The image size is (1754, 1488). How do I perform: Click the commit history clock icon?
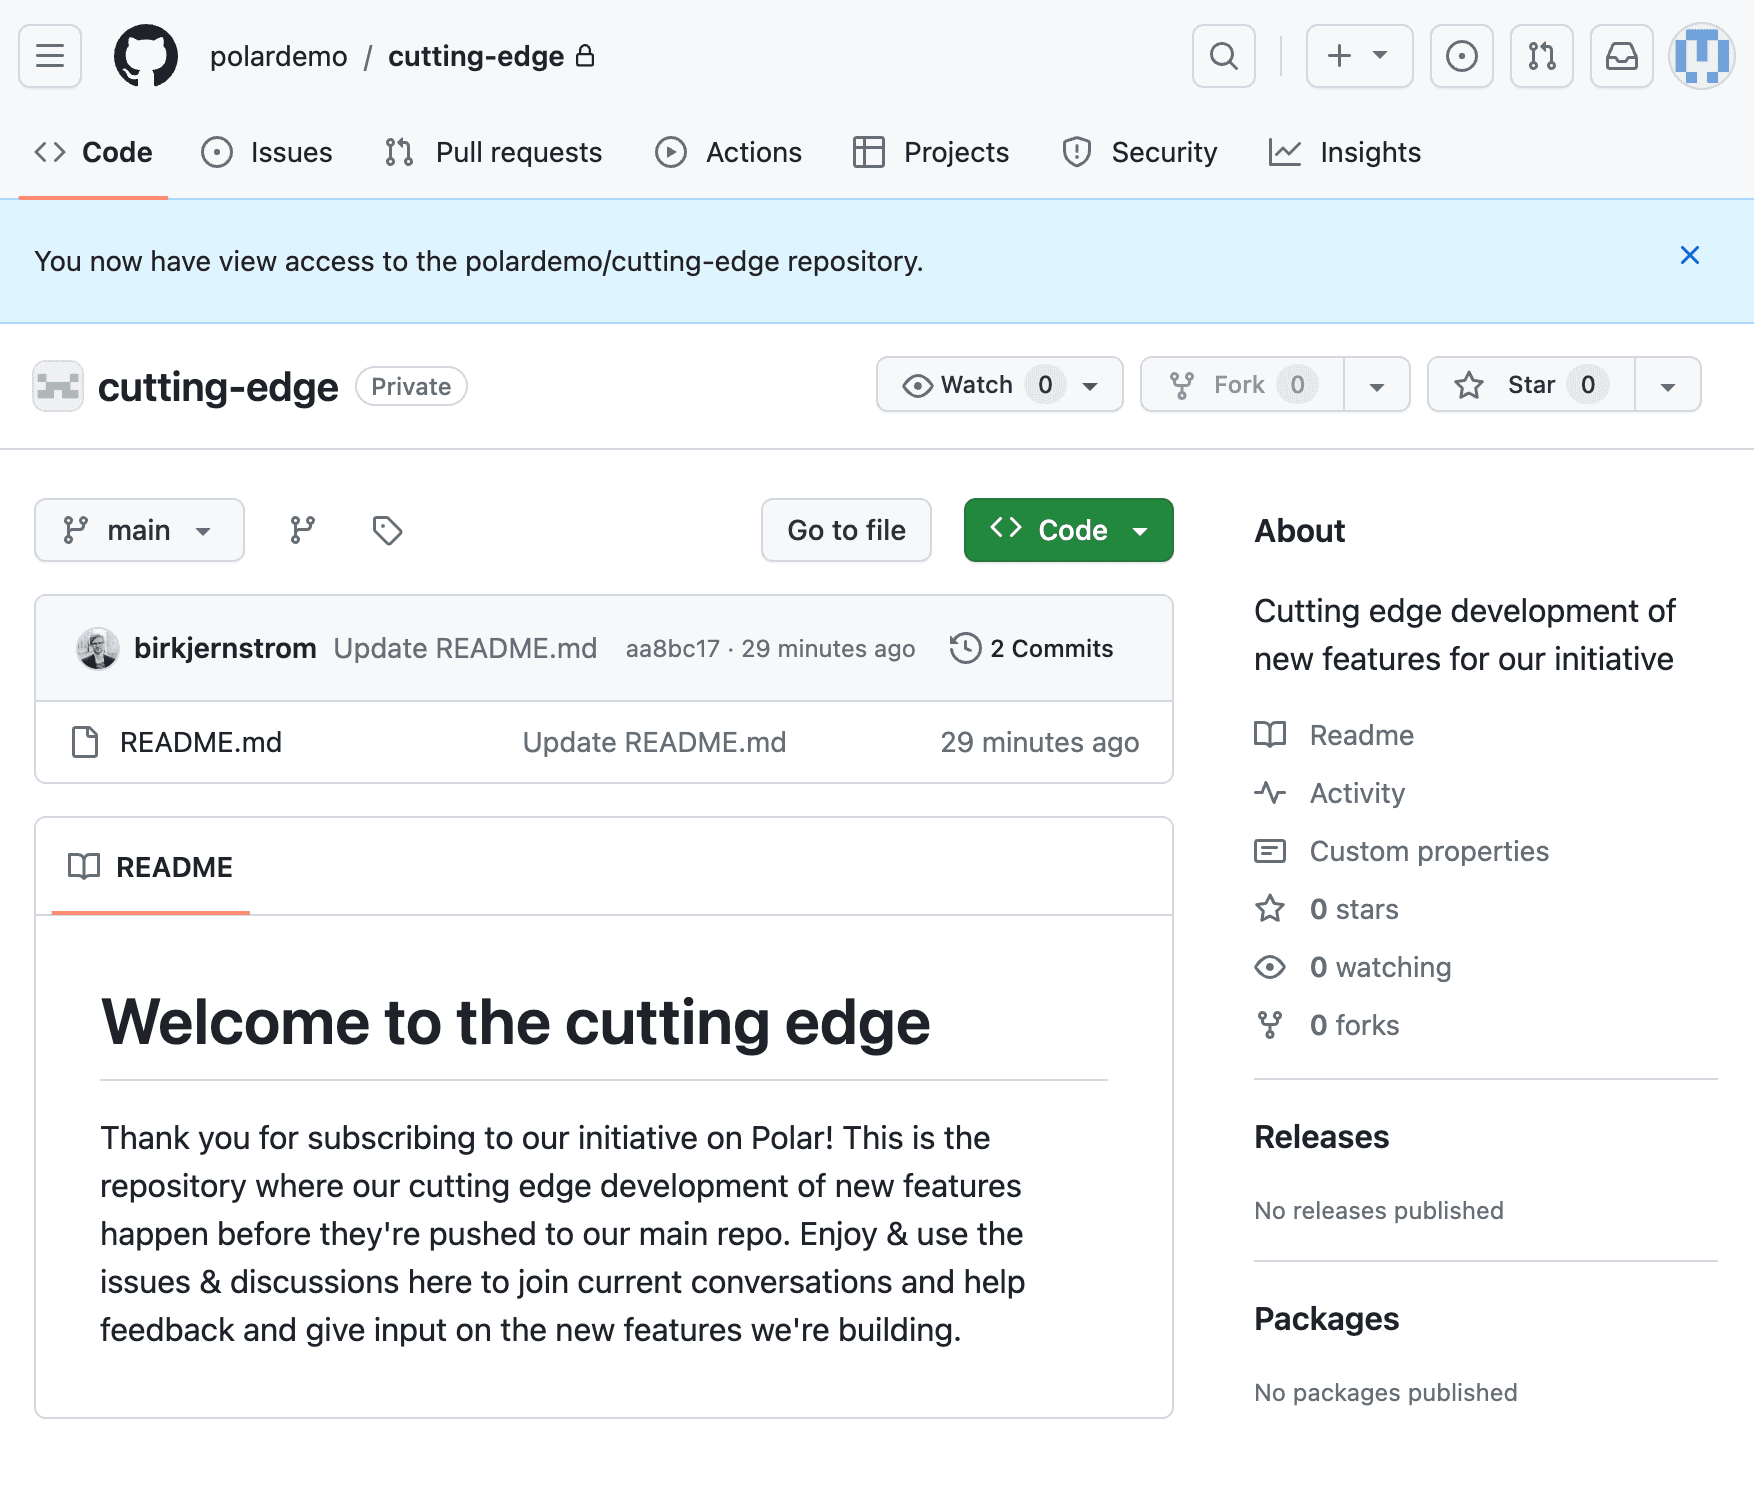[x=964, y=648]
